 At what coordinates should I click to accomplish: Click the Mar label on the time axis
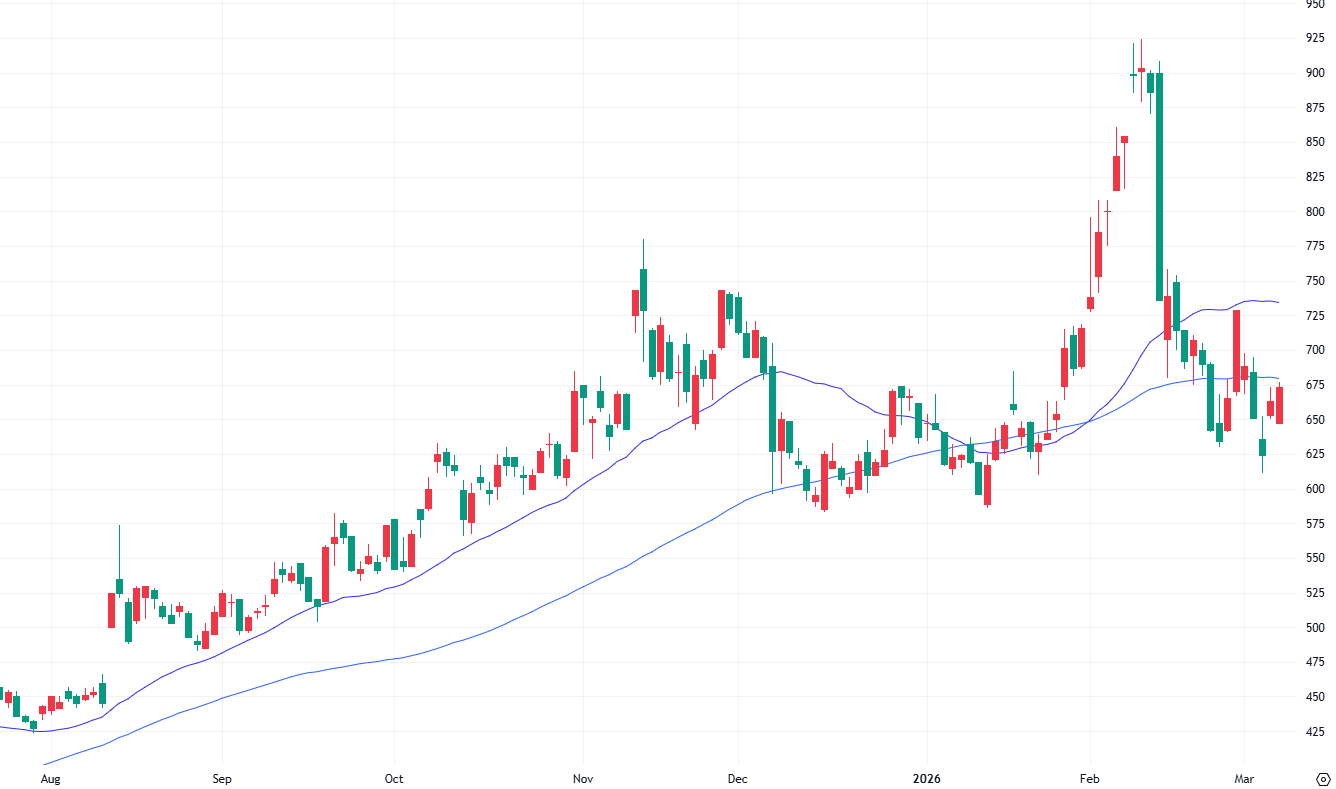point(1245,778)
